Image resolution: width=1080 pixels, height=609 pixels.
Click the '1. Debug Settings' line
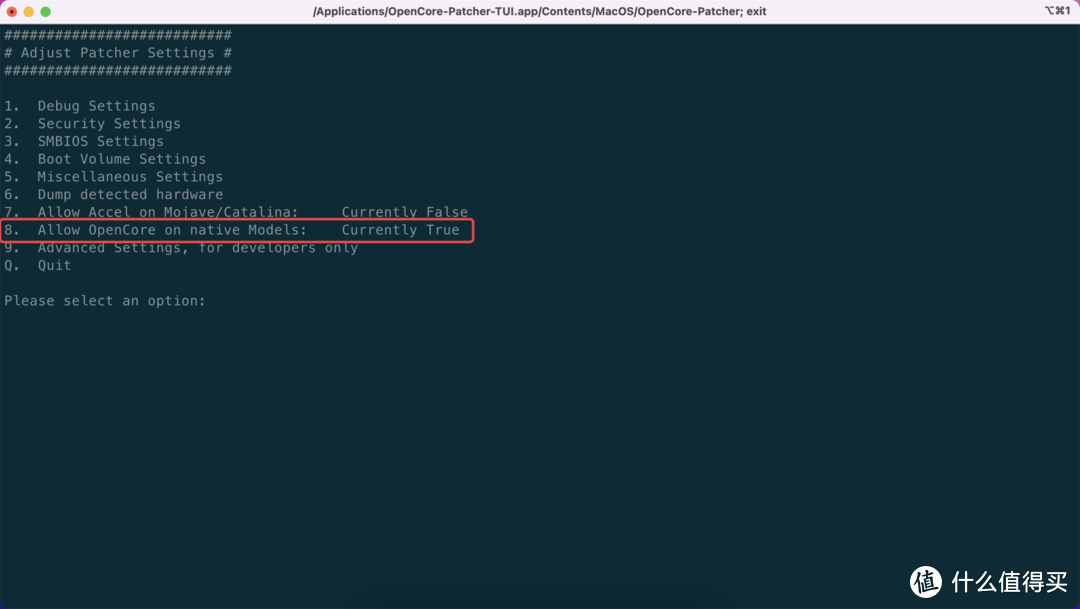pyautogui.click(x=80, y=106)
